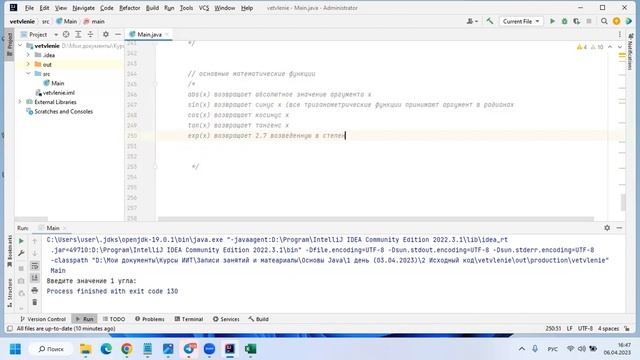The image size is (640, 360).
Task: Run with Coverage using the shield icon
Action: [576, 21]
